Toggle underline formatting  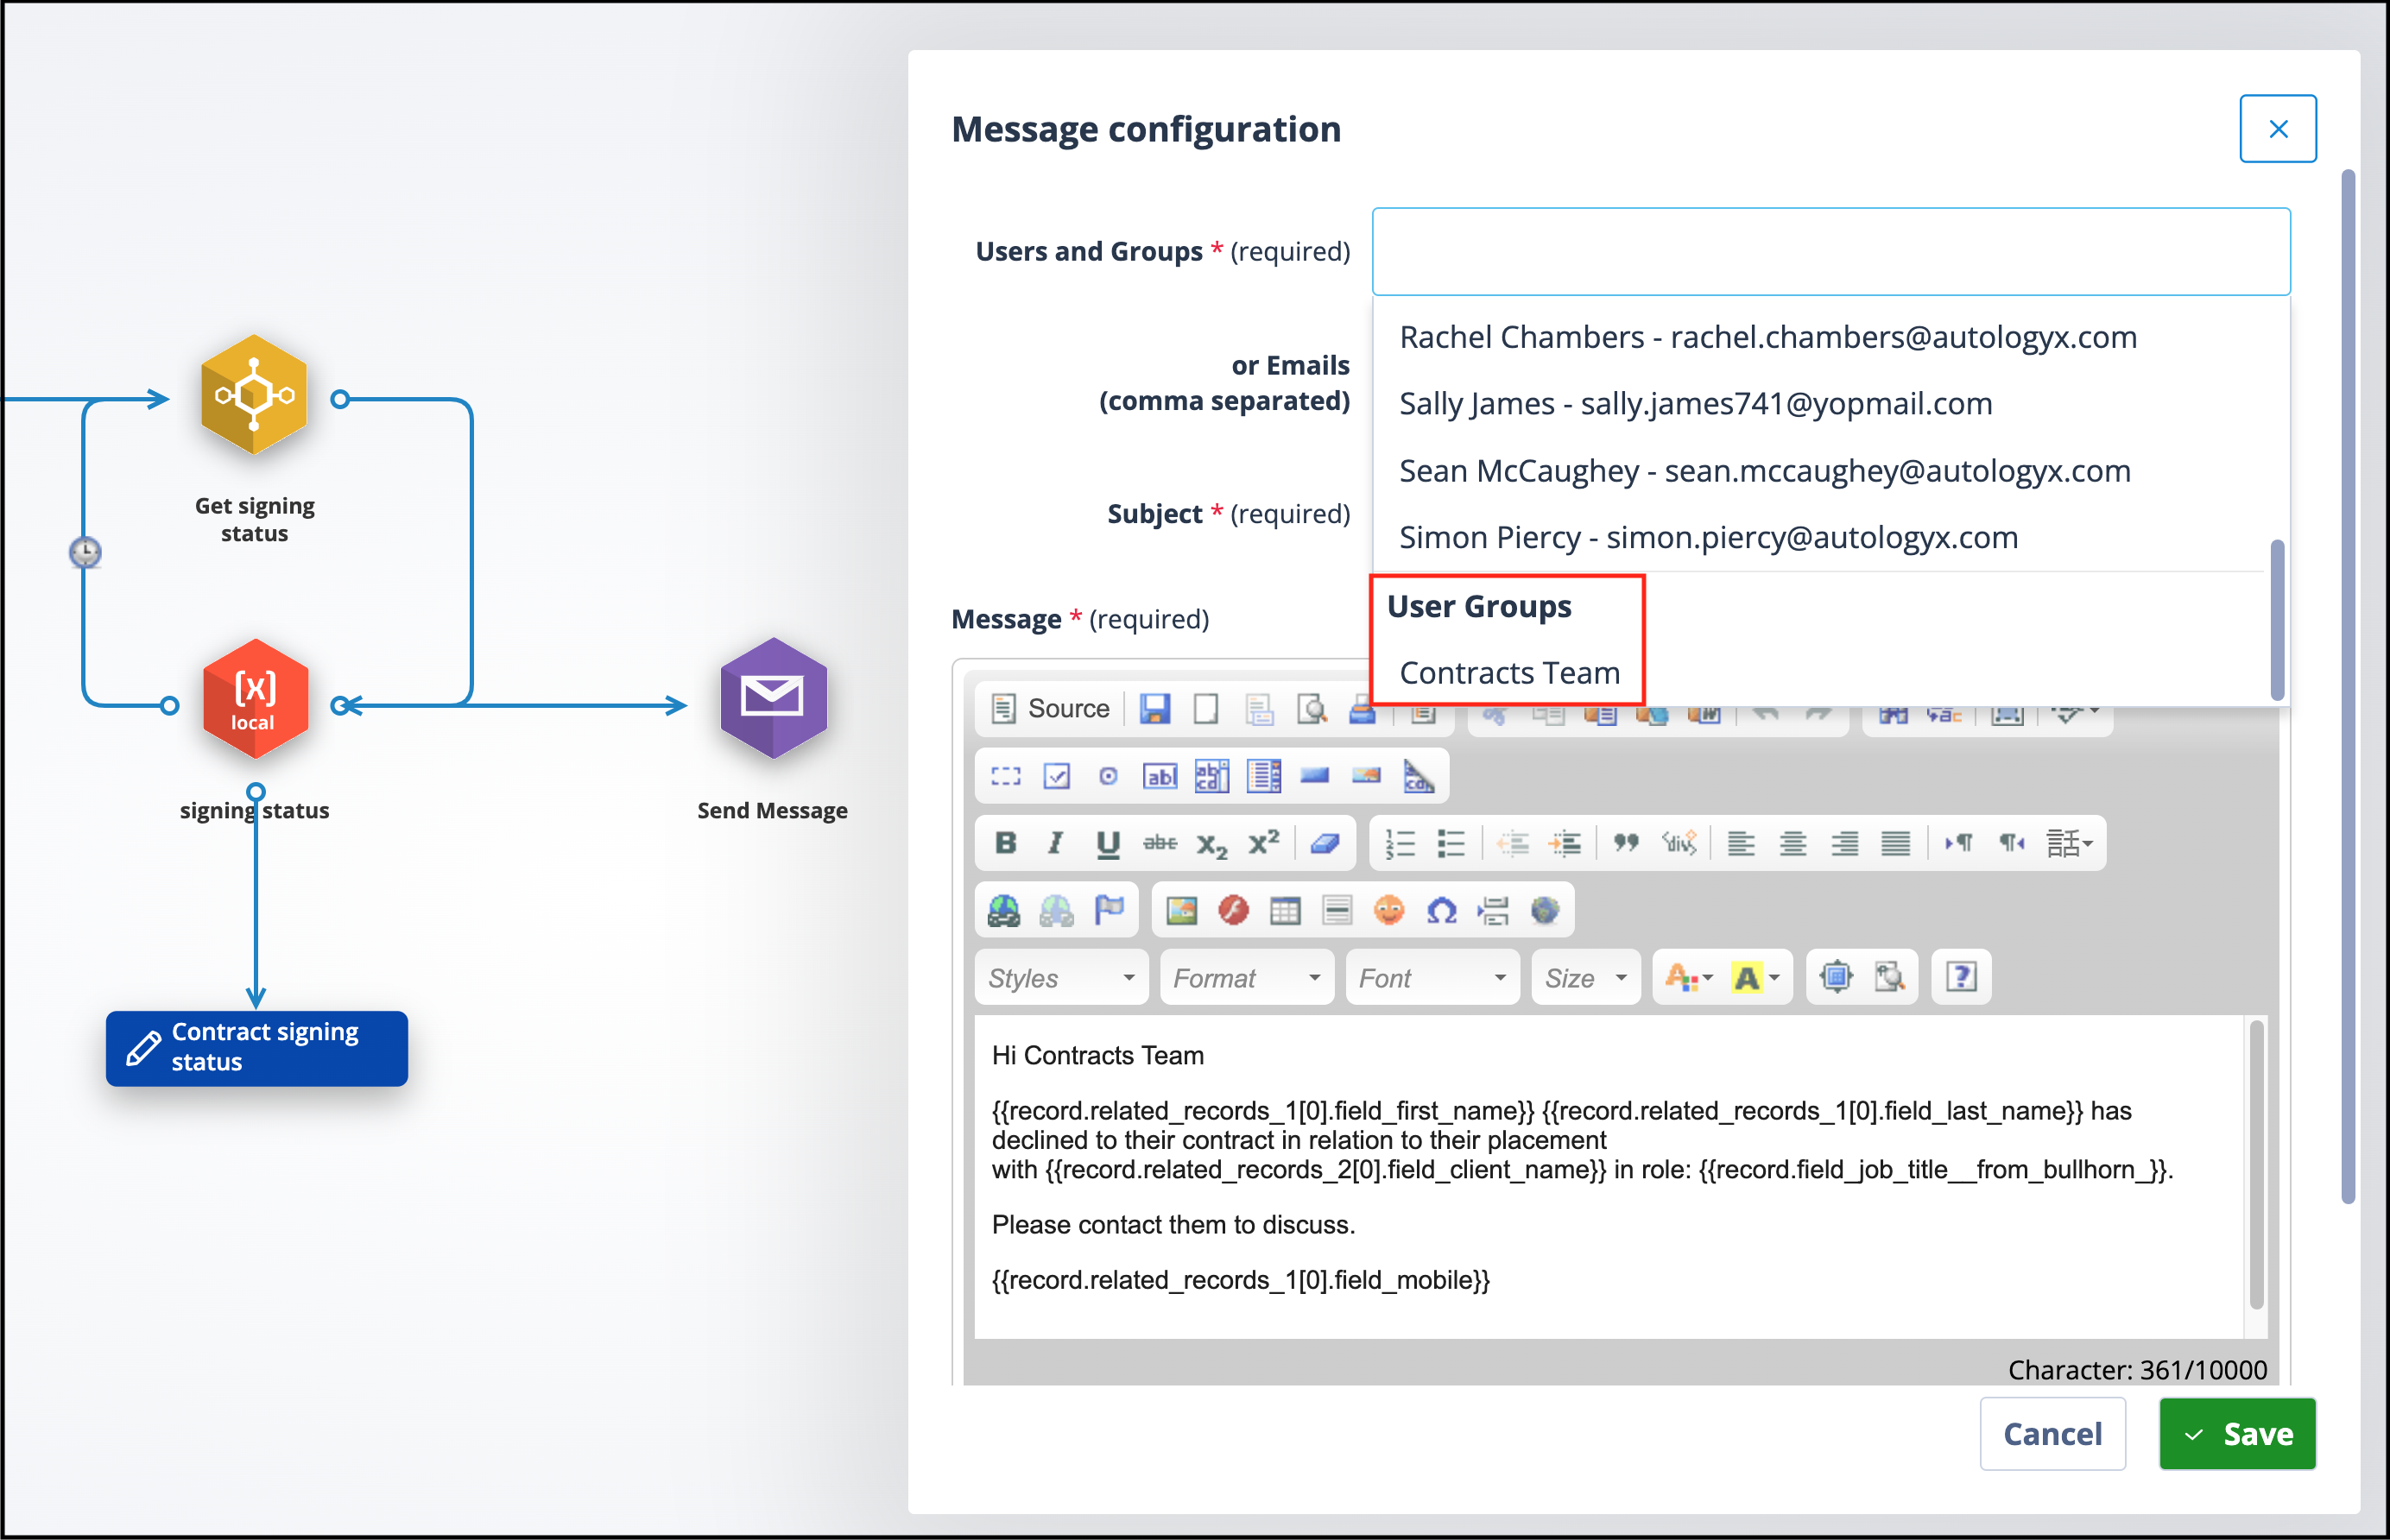(x=1108, y=843)
